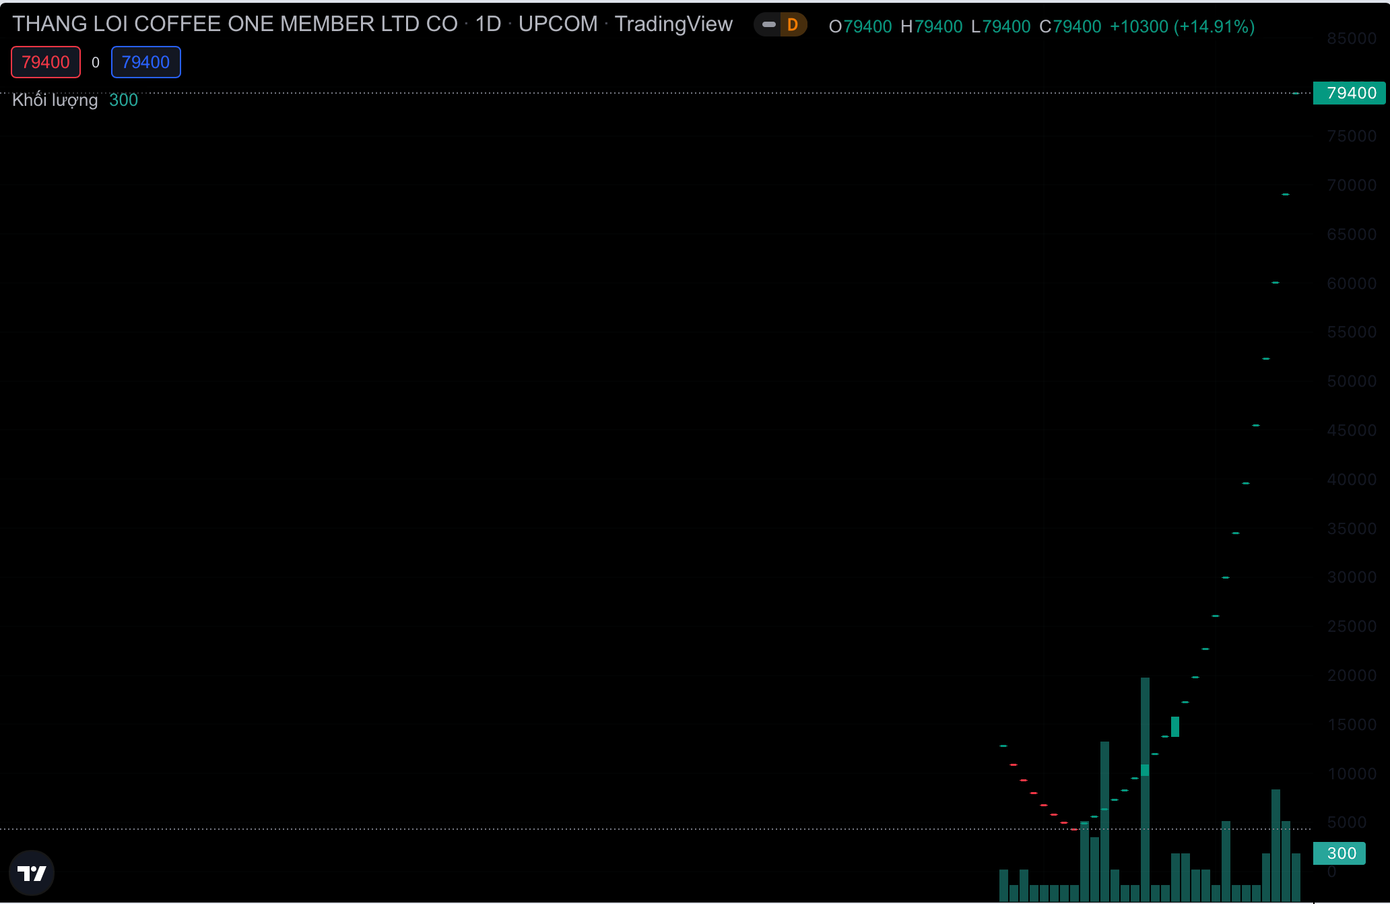The image size is (1390, 904).
Task: Click the 50000 price axis label
Action: coord(1351,381)
